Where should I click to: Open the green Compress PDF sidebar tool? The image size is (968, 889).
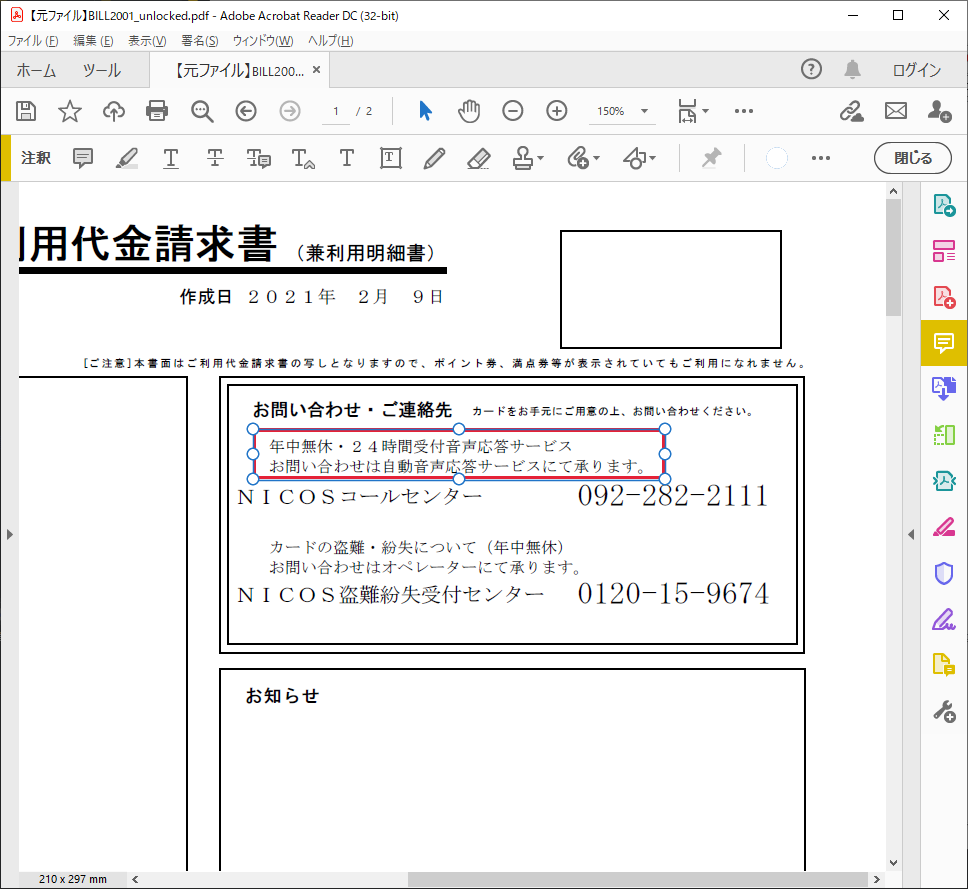pos(944,435)
